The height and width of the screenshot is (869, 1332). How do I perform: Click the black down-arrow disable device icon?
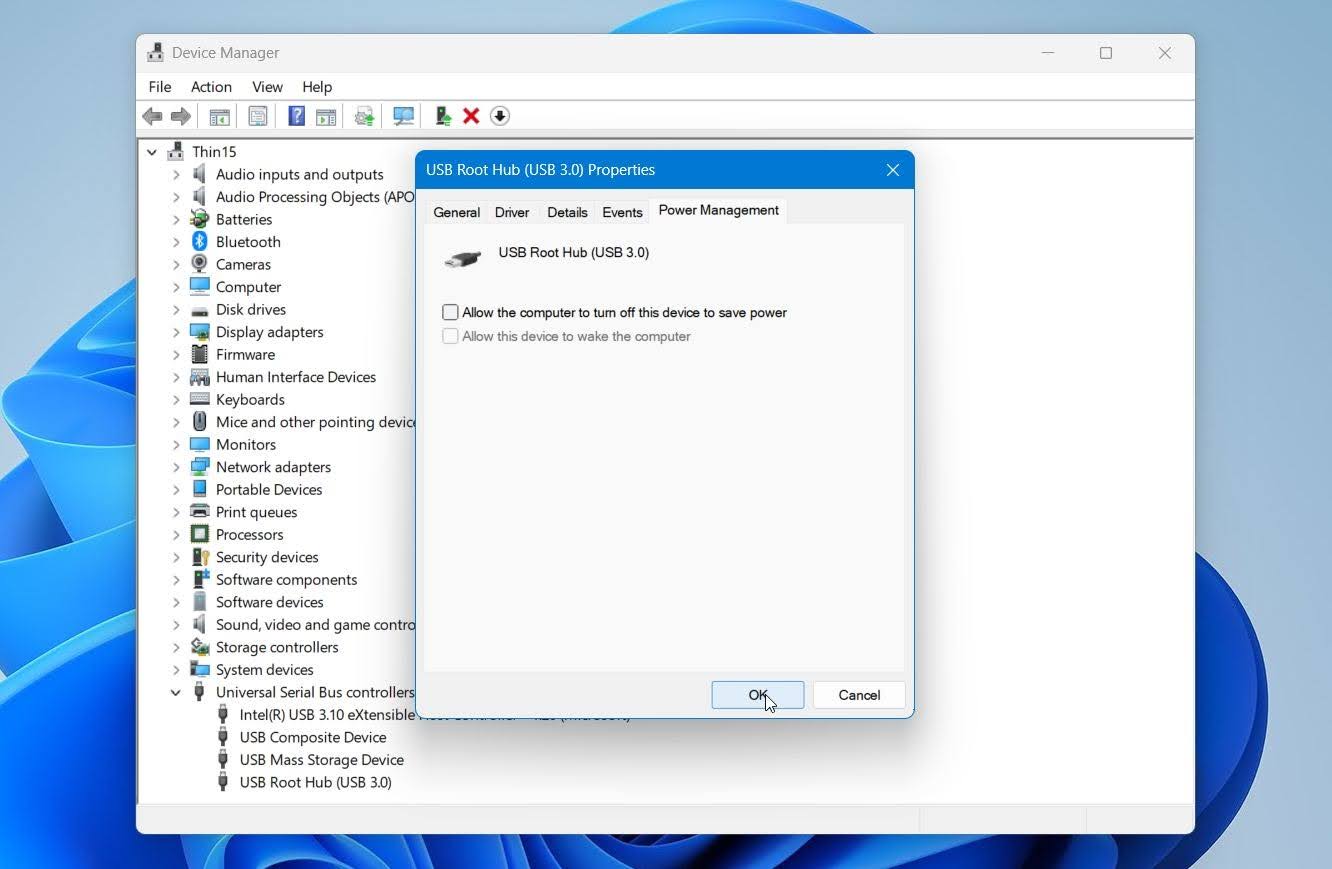point(500,116)
